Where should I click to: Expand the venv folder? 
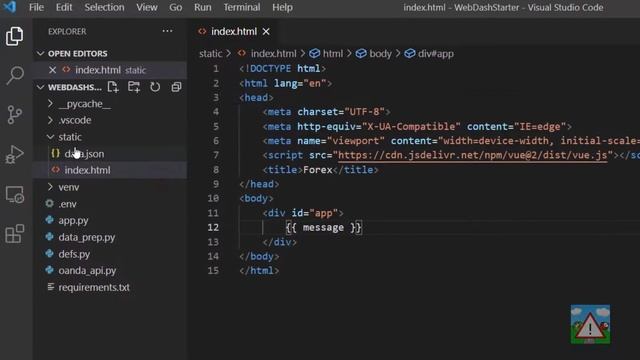(x=69, y=187)
